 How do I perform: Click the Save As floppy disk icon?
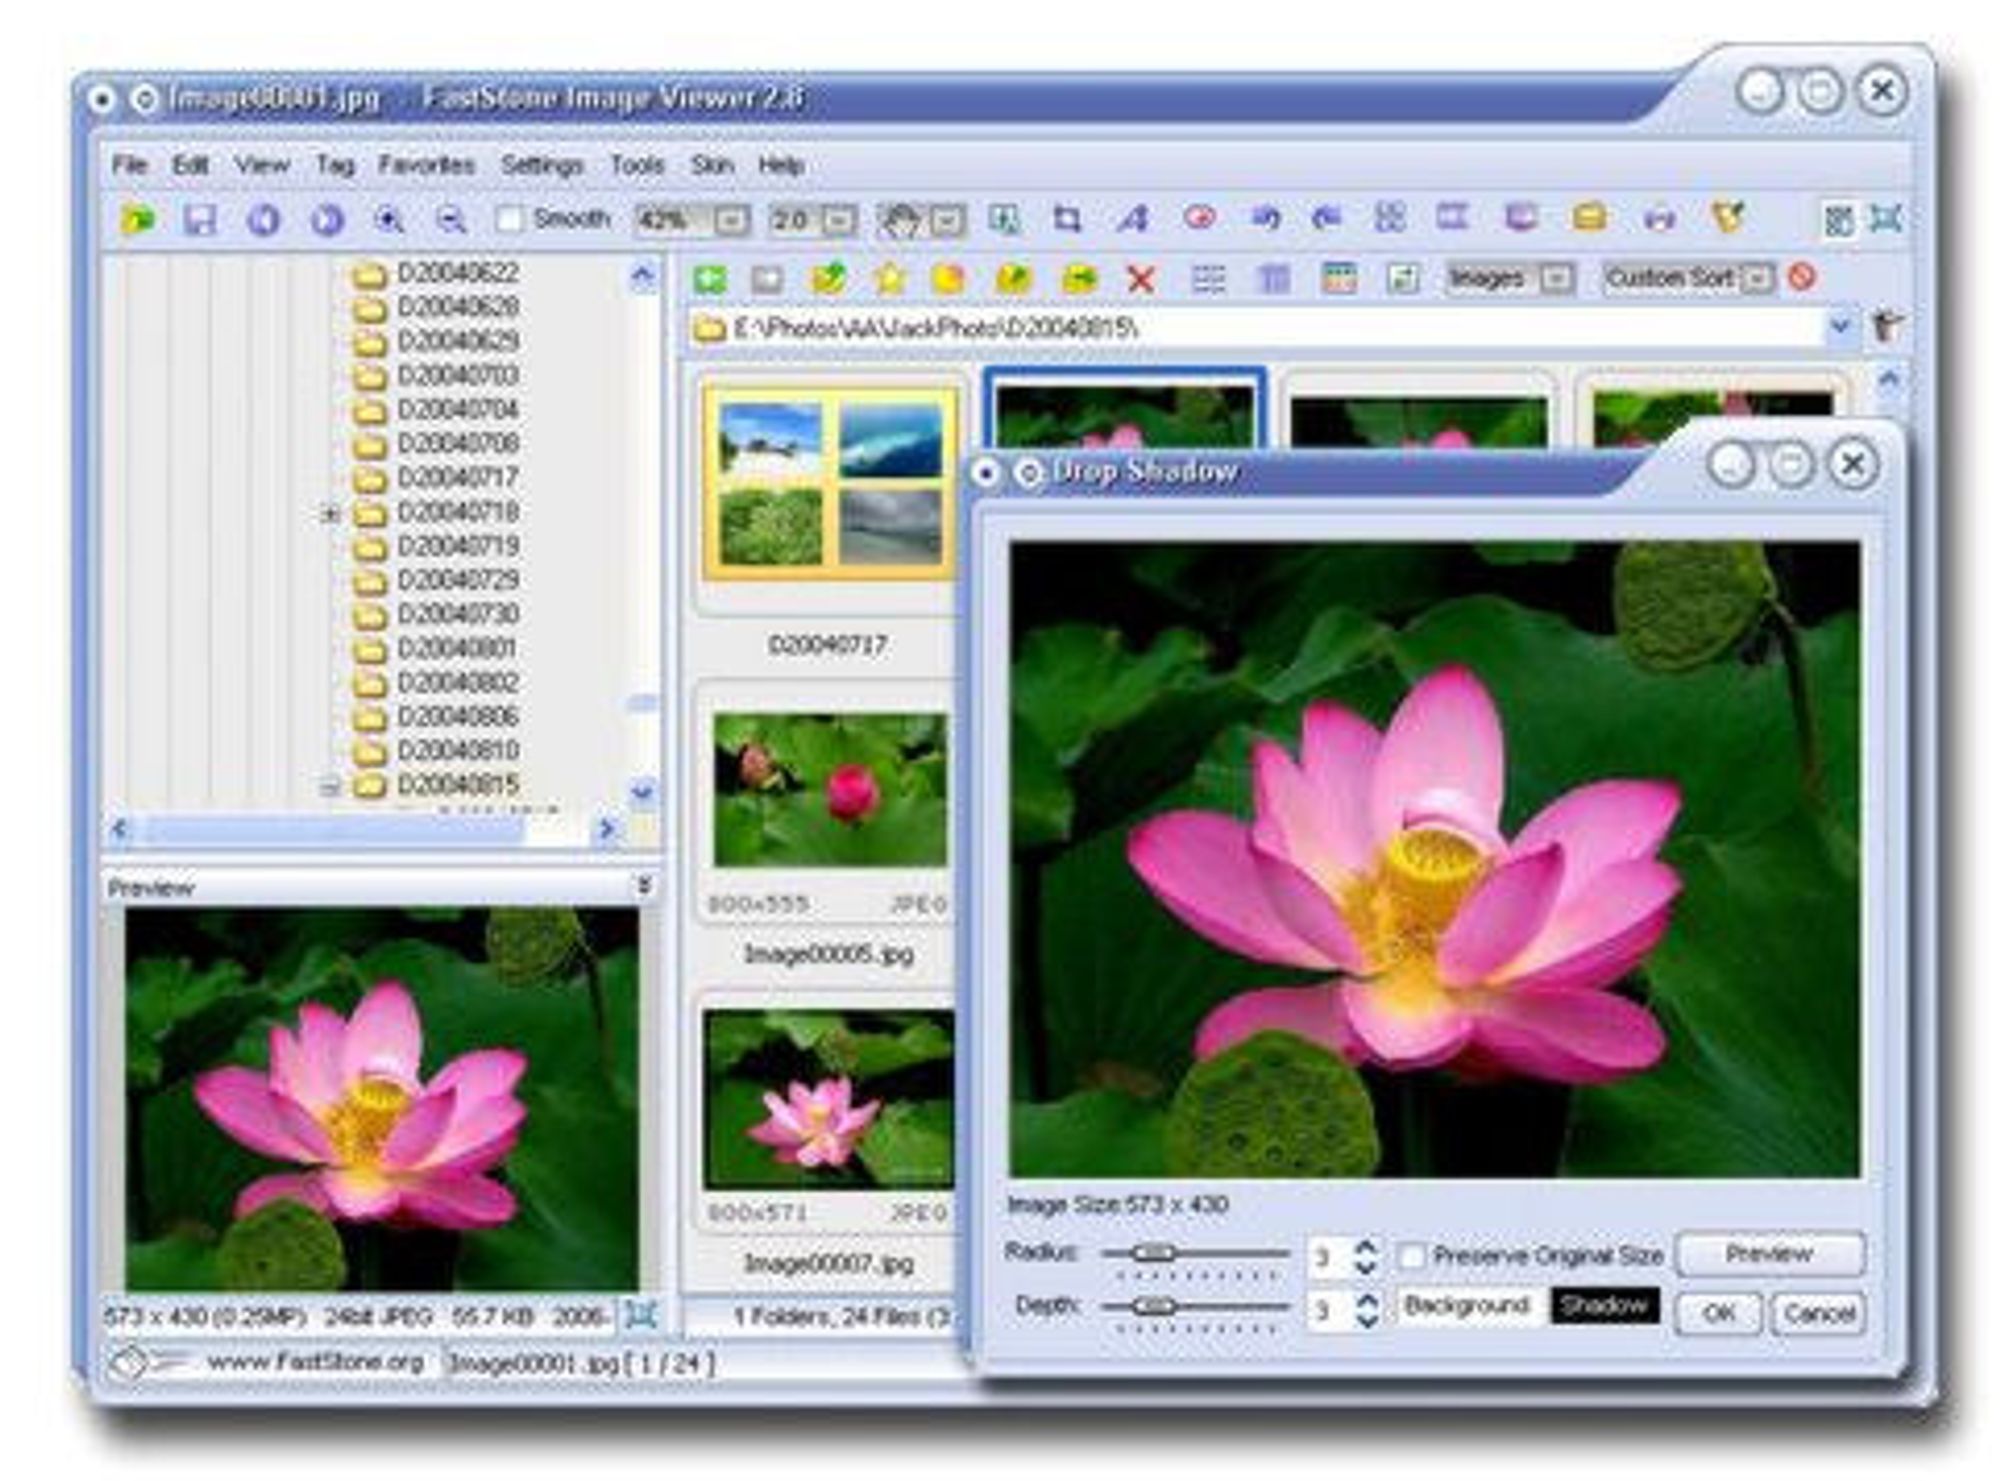point(200,219)
